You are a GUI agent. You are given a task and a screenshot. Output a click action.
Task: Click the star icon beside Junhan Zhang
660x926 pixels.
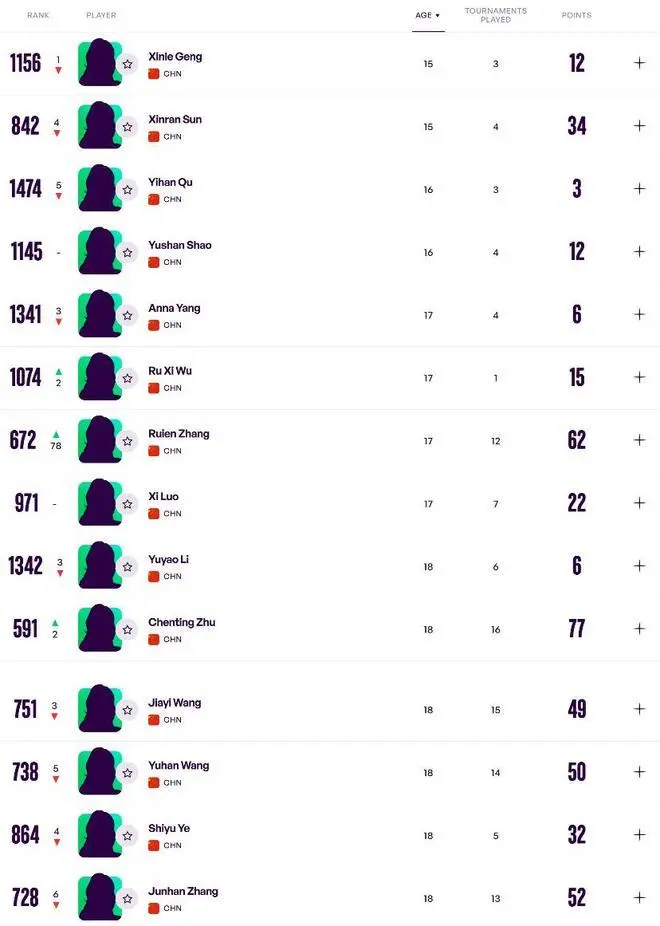coord(127,899)
